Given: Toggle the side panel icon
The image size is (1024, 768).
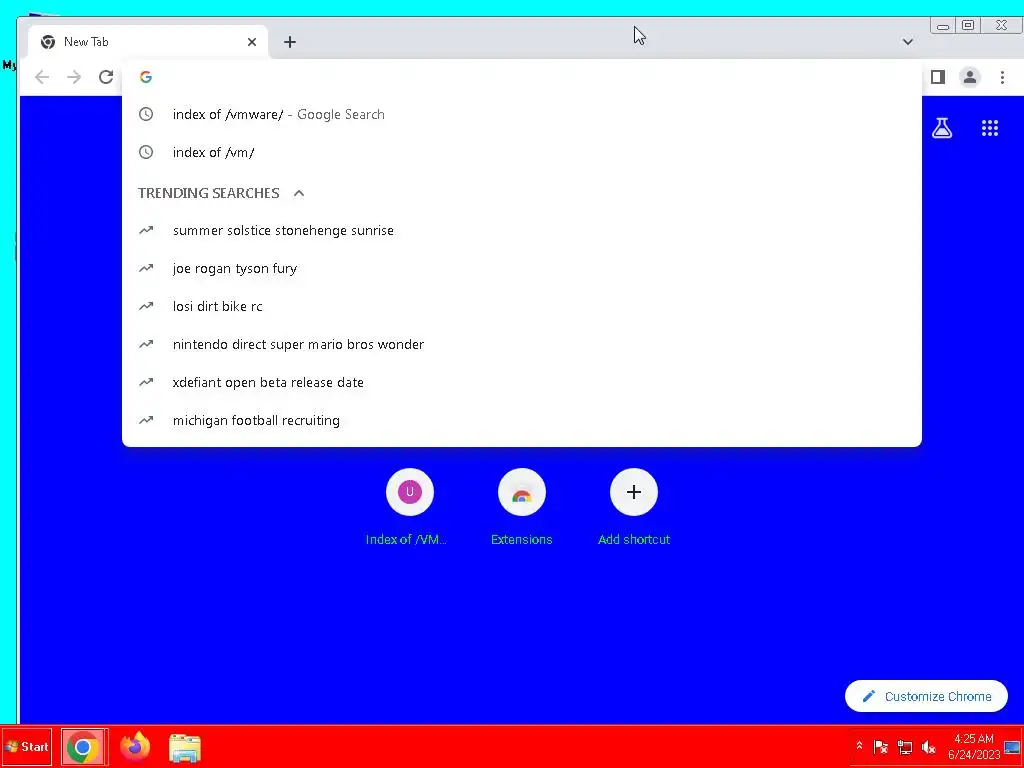Looking at the screenshot, I should (938, 77).
